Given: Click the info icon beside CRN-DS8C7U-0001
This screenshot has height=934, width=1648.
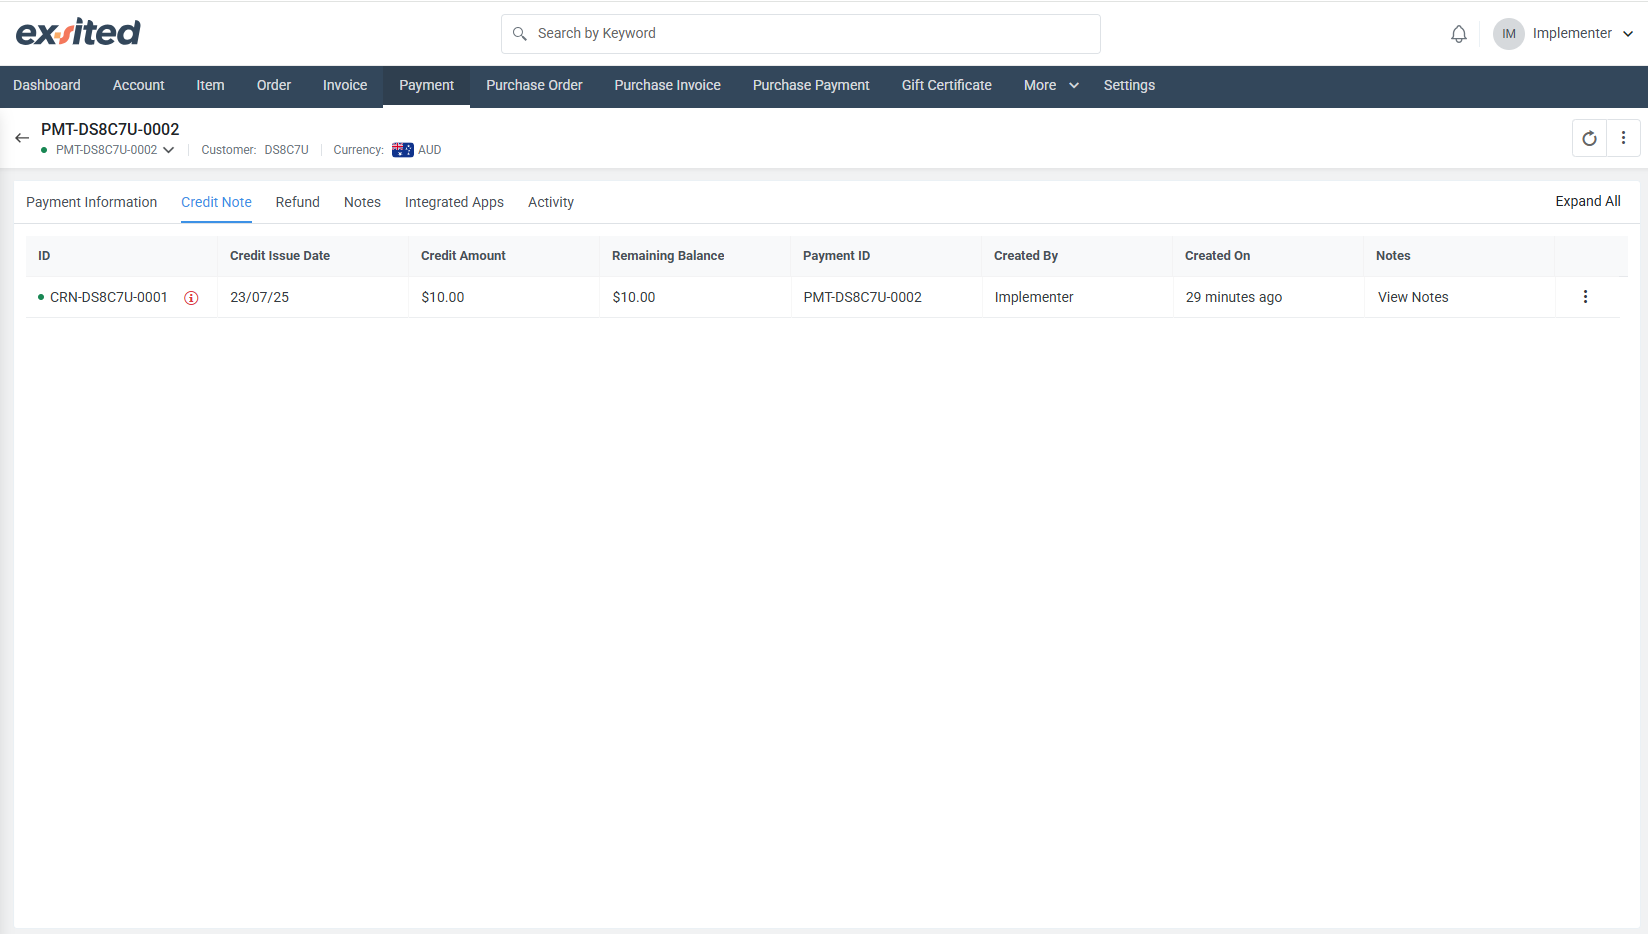Looking at the screenshot, I should point(191,298).
